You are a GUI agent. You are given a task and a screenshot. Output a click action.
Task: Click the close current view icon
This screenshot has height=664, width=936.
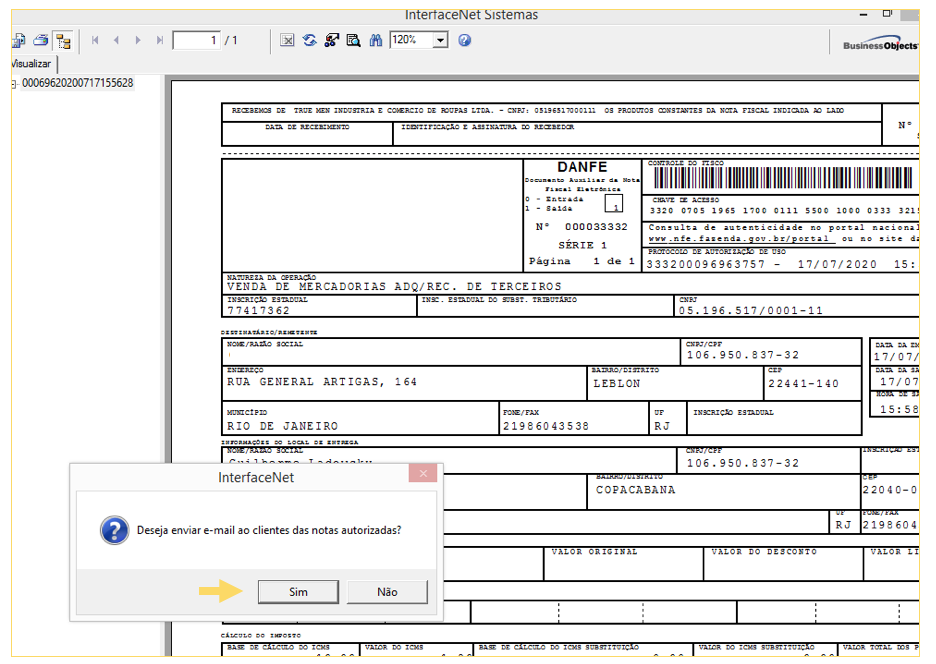(x=287, y=41)
